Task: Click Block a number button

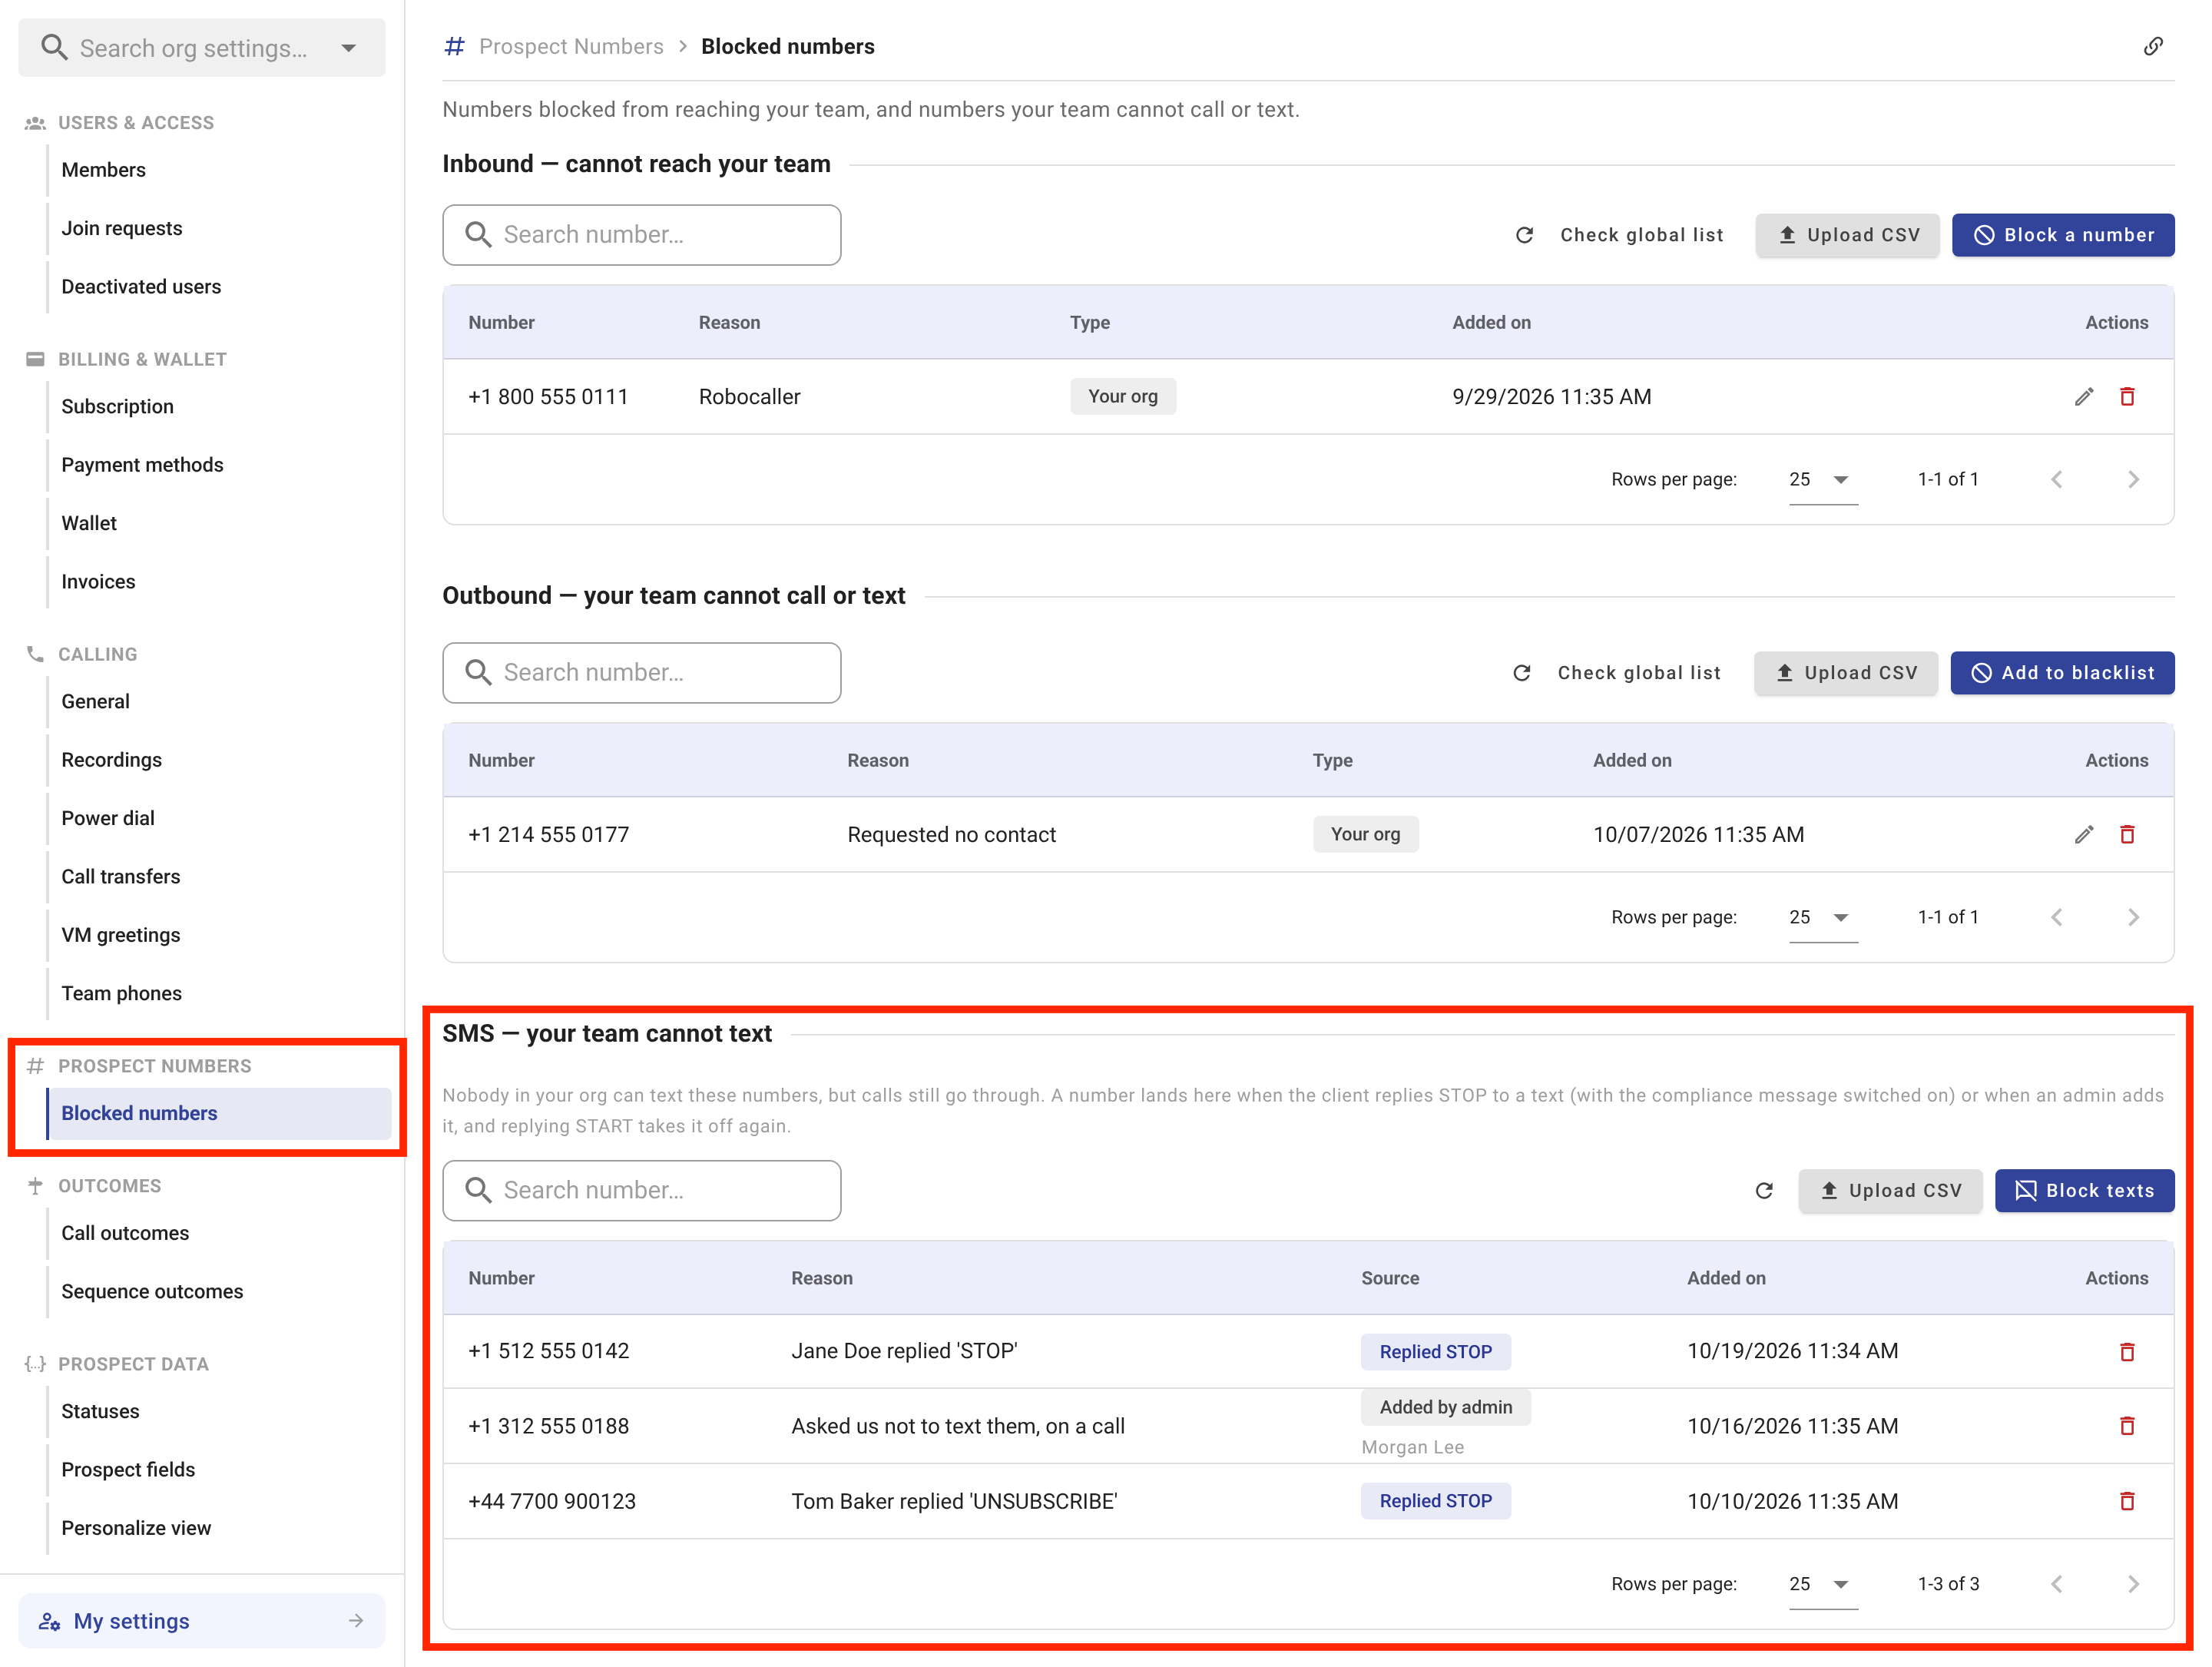Action: 2063,235
